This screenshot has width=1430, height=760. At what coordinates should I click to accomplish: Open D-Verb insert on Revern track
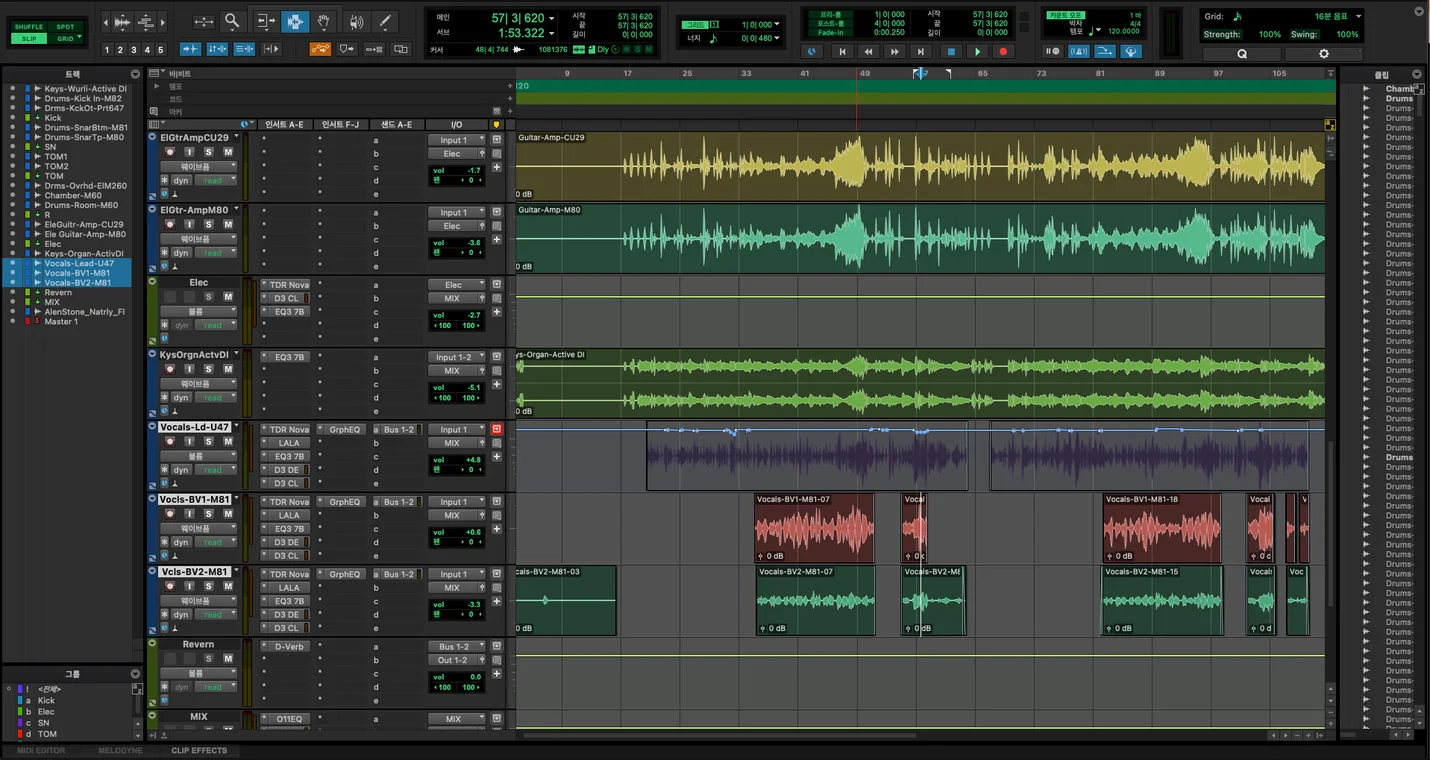[286, 647]
